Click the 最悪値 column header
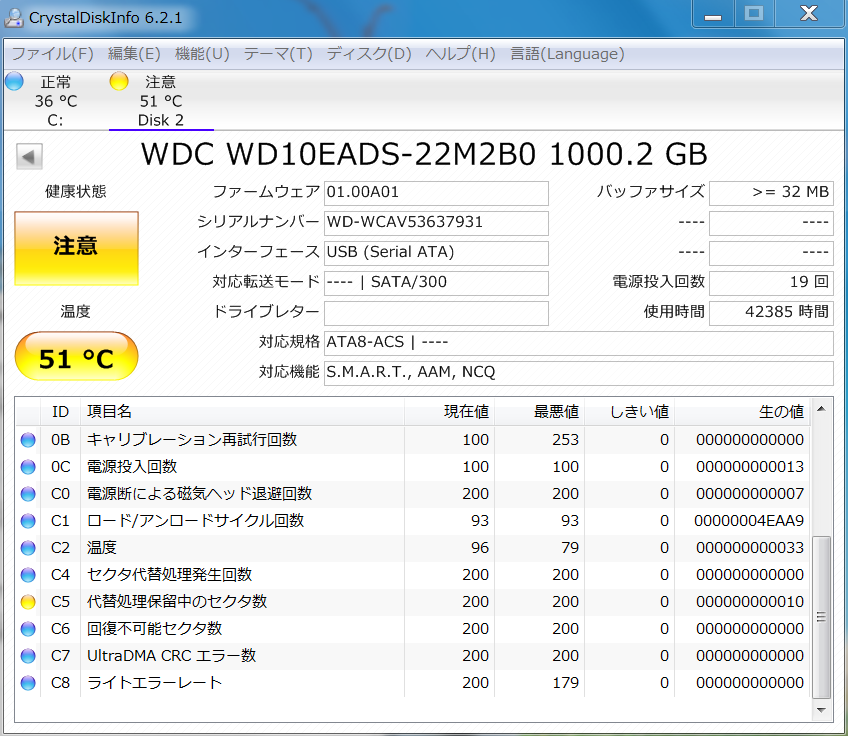 [539, 412]
